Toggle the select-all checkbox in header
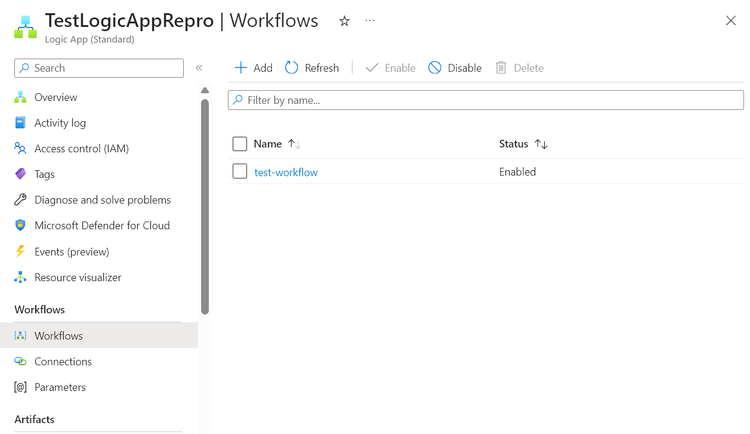The image size is (750, 434). 240,144
